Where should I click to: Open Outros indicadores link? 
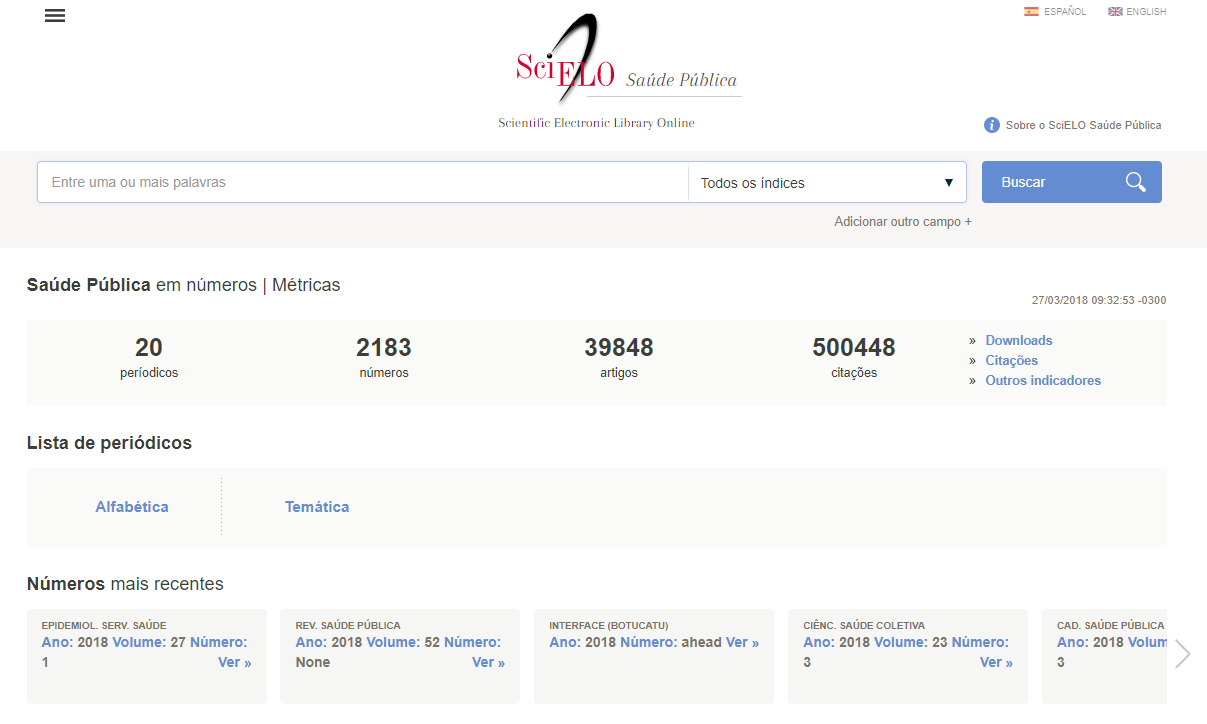click(x=1043, y=380)
